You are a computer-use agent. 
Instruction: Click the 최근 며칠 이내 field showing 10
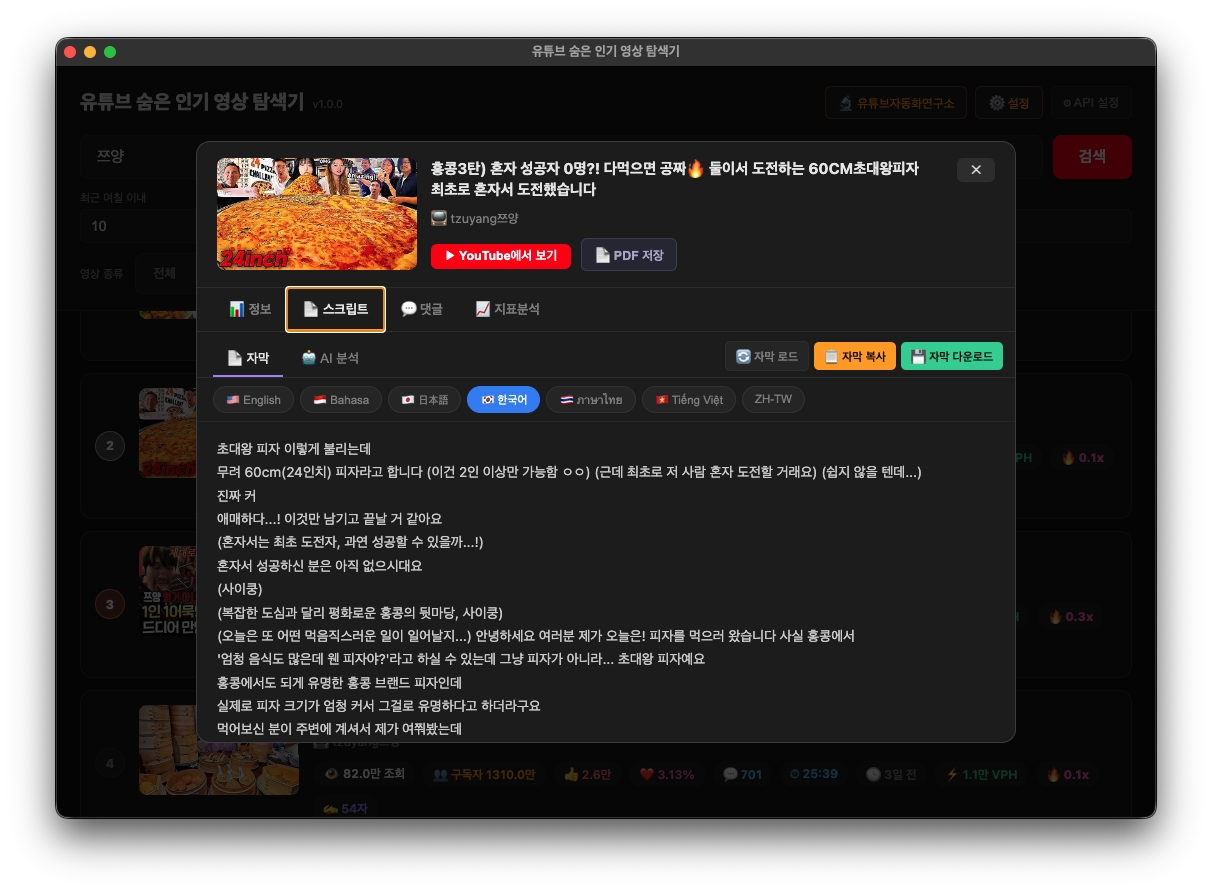[138, 226]
